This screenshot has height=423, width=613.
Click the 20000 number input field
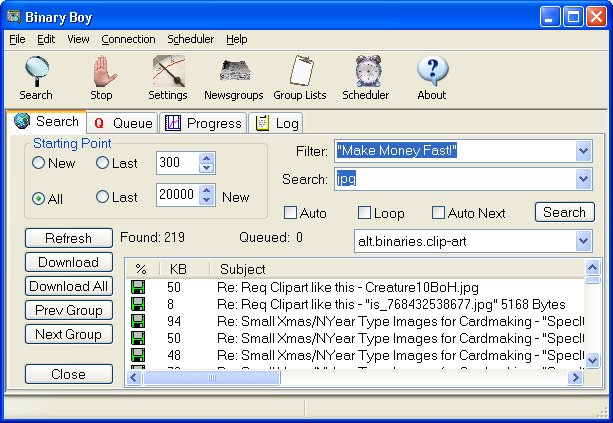(x=178, y=195)
